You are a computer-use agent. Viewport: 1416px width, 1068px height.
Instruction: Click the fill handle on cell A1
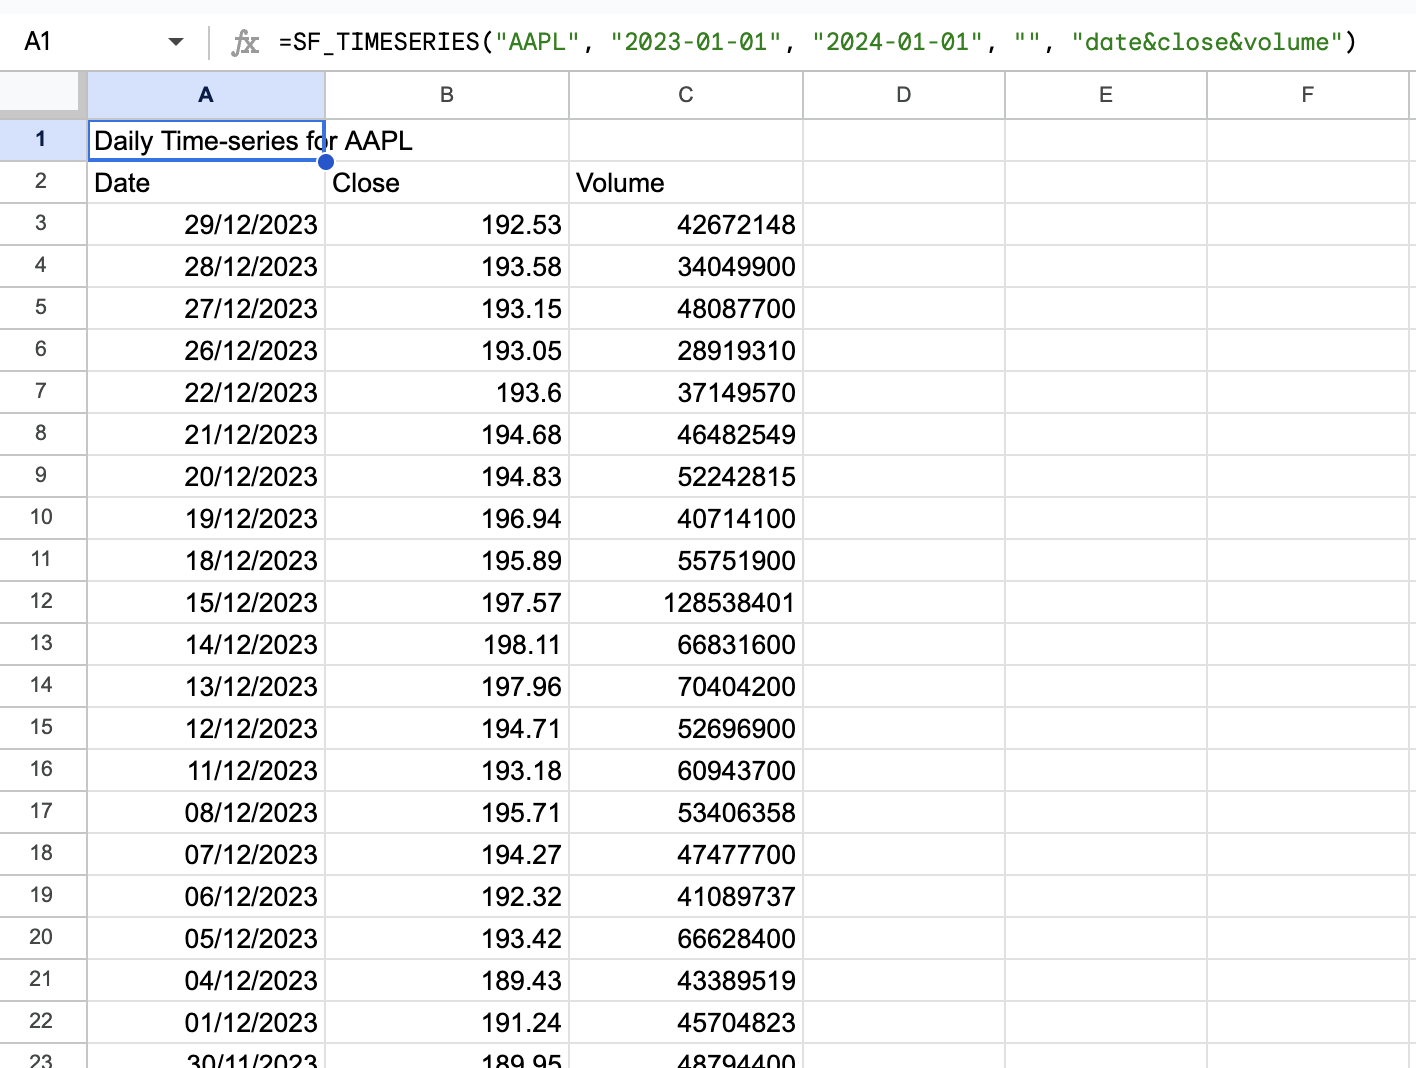[x=325, y=161]
